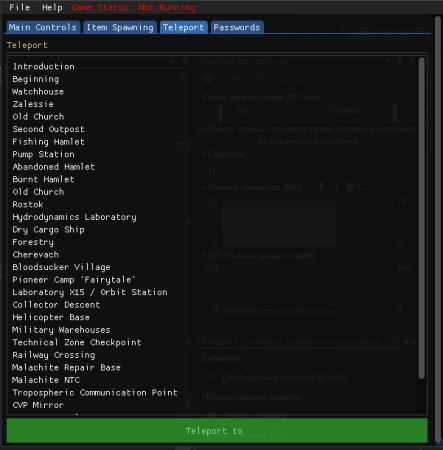Switch to the Item Spawning tab
Image resolution: width=443 pixels, height=450 pixels.
tap(120, 27)
